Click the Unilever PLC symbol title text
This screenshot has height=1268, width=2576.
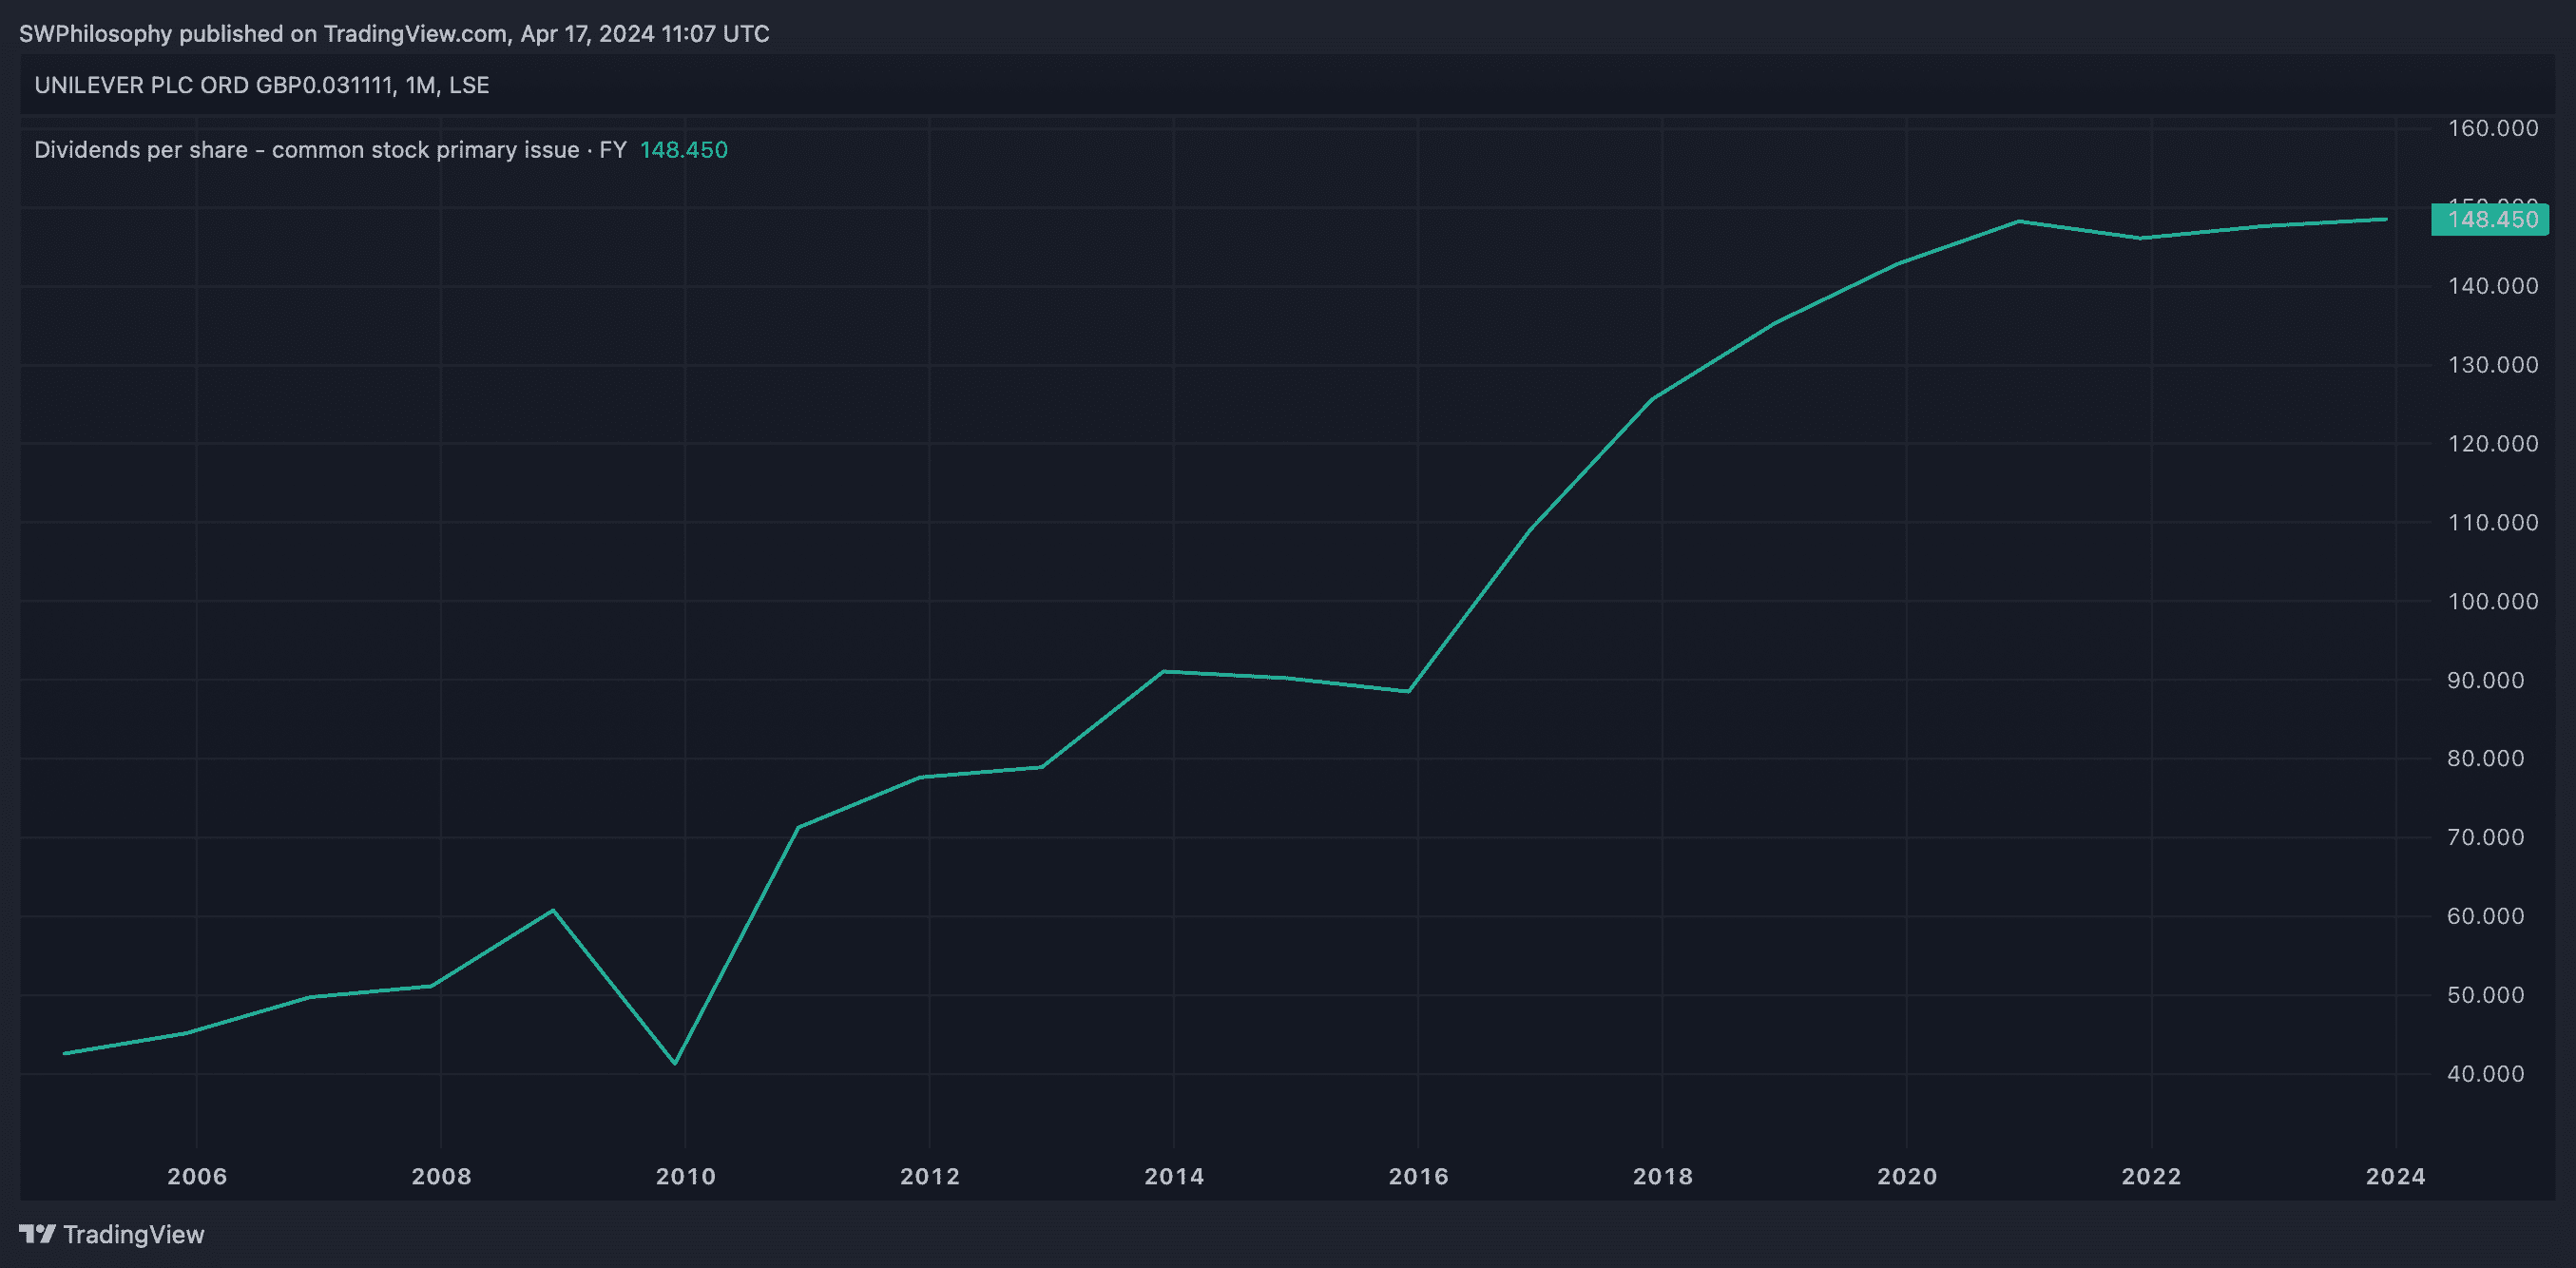(261, 85)
